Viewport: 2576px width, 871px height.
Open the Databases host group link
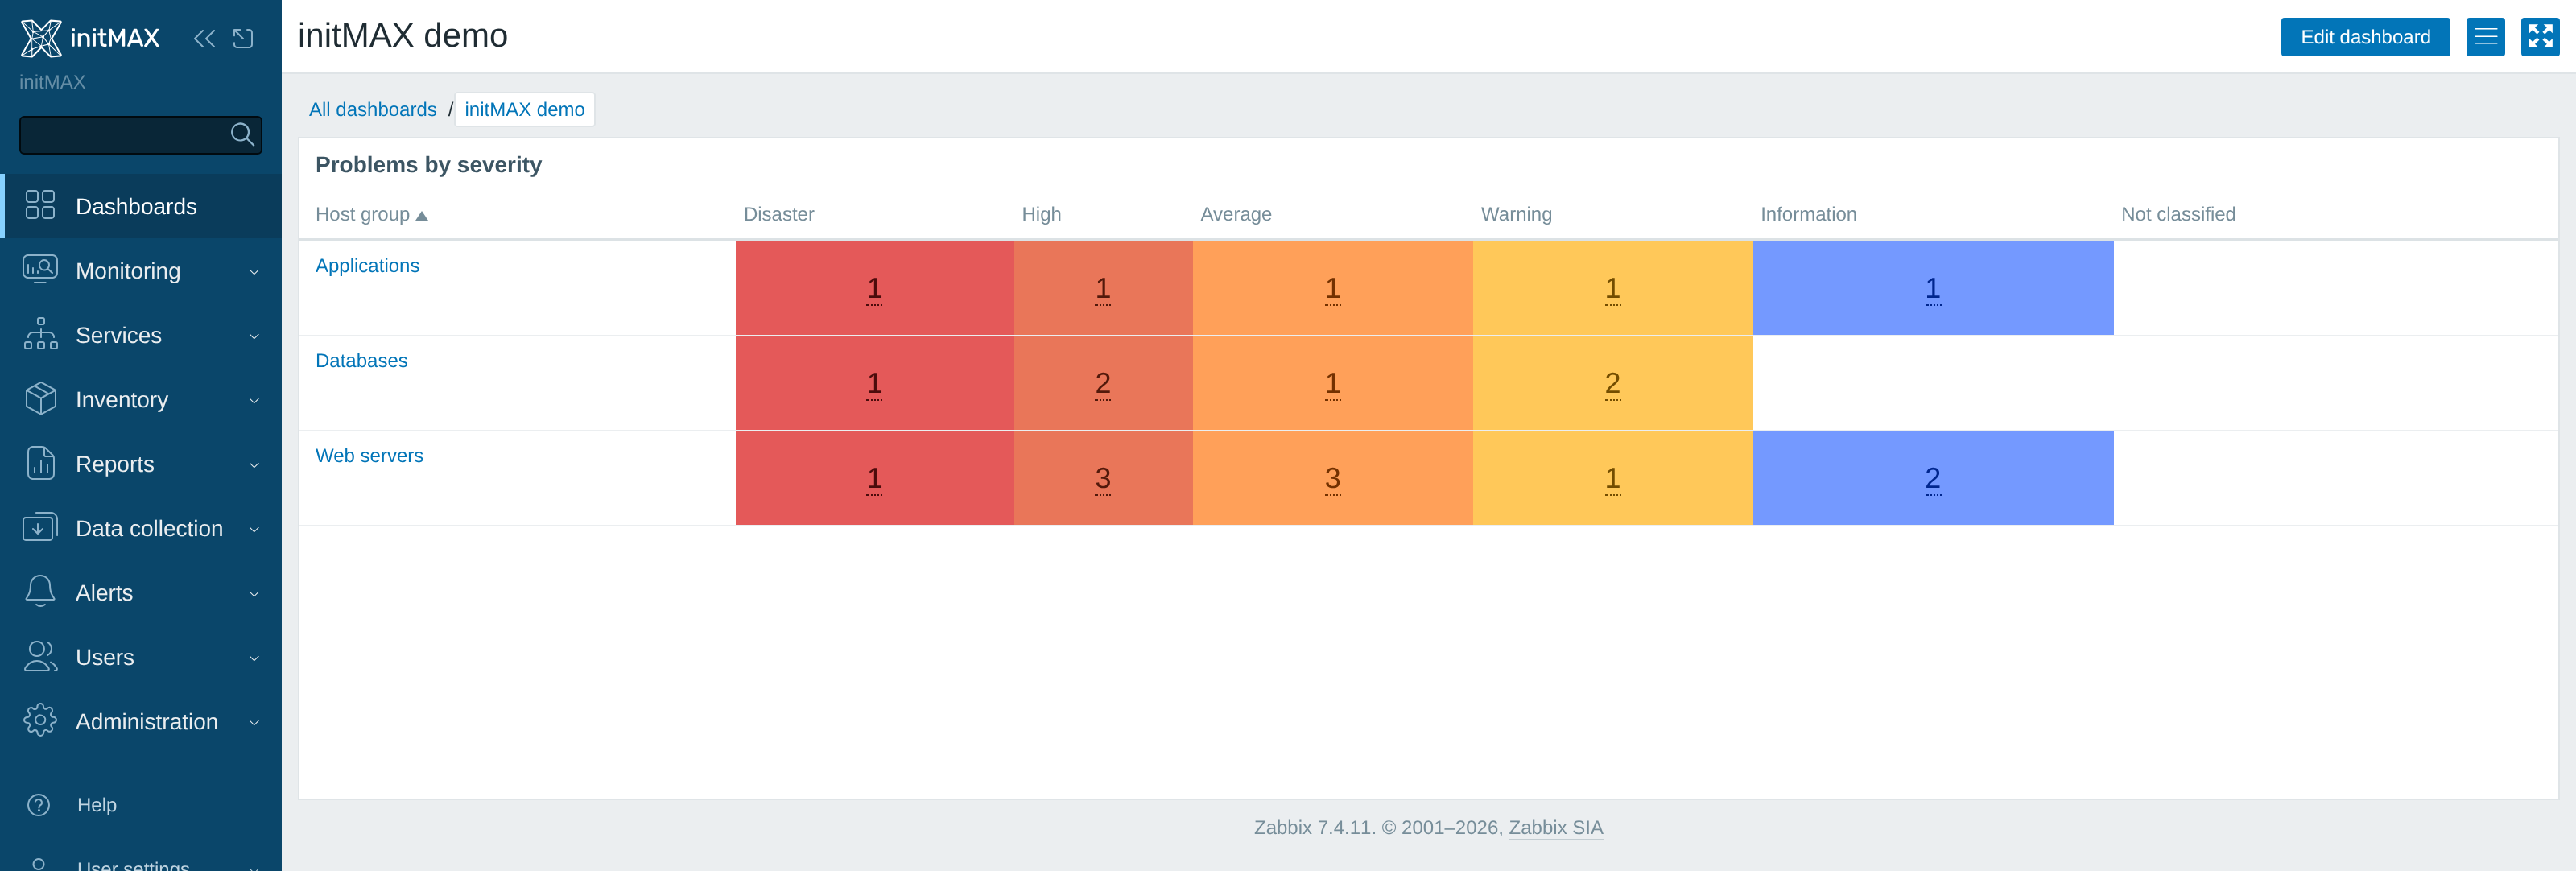(x=361, y=361)
